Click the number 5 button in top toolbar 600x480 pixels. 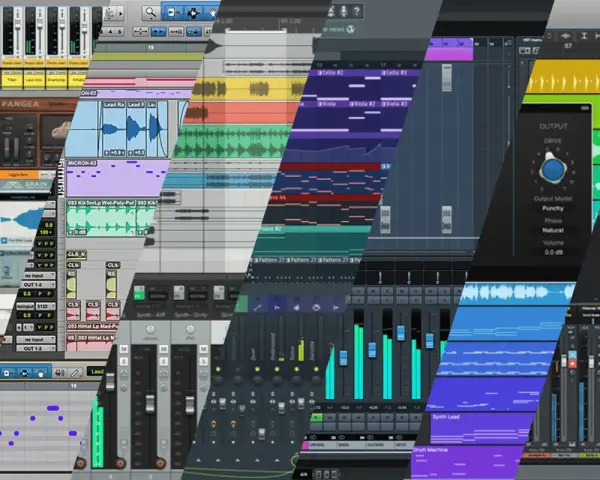pyautogui.click(x=119, y=31)
